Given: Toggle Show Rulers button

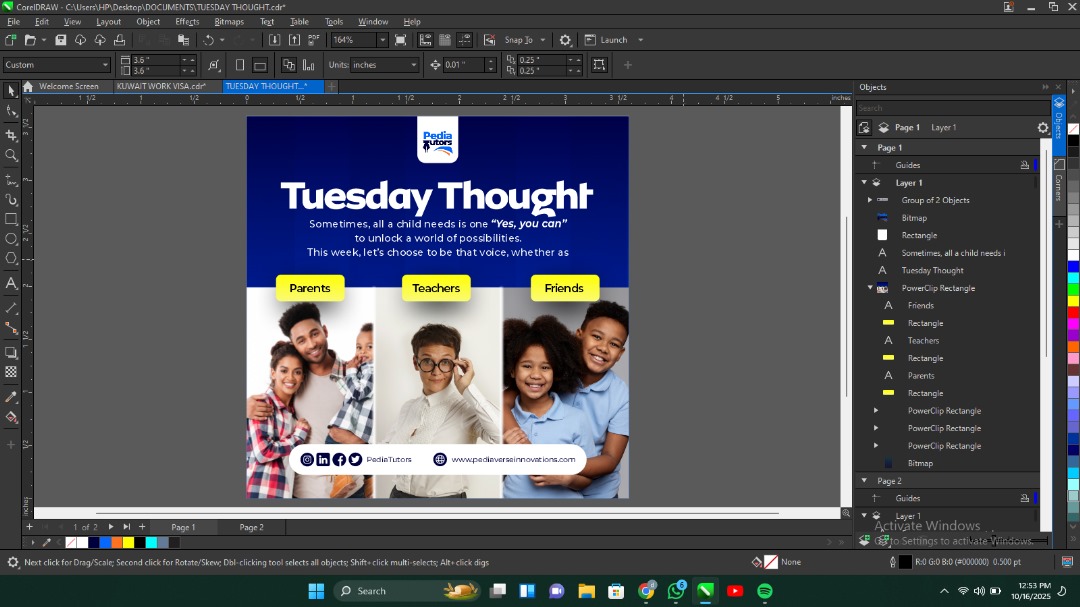Looking at the screenshot, I should pyautogui.click(x=426, y=40).
